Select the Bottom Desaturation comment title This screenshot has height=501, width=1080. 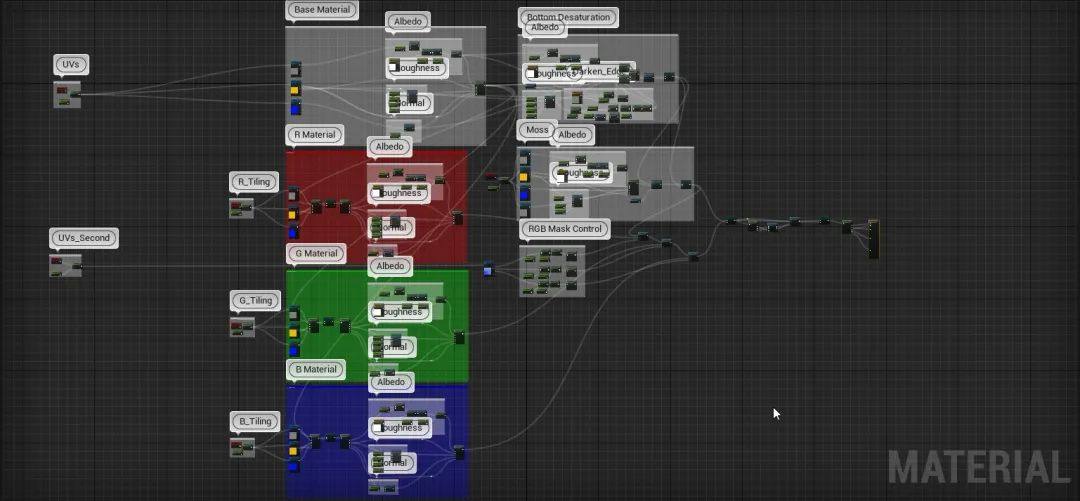point(568,17)
